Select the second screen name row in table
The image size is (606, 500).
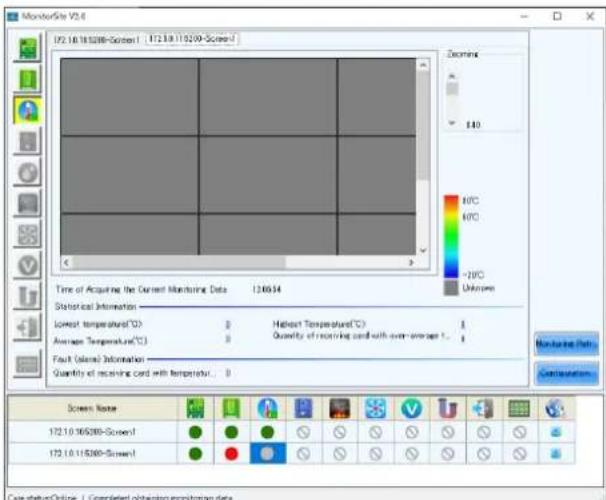pos(92,454)
